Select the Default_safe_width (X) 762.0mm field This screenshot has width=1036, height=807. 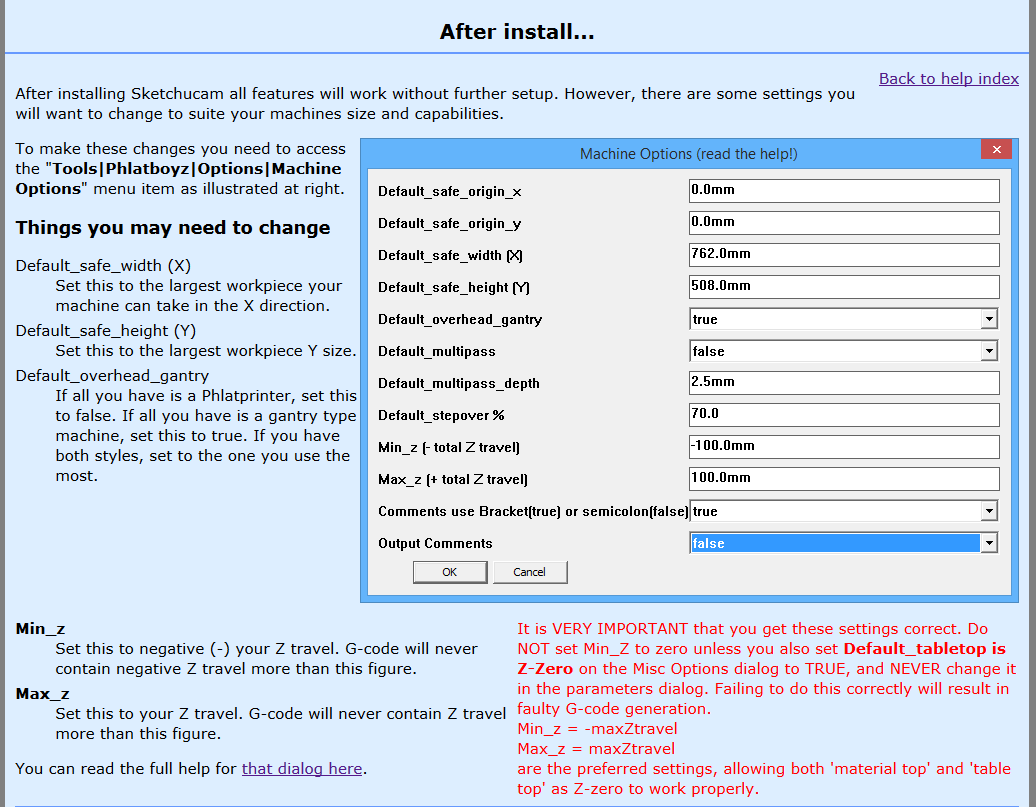843,254
